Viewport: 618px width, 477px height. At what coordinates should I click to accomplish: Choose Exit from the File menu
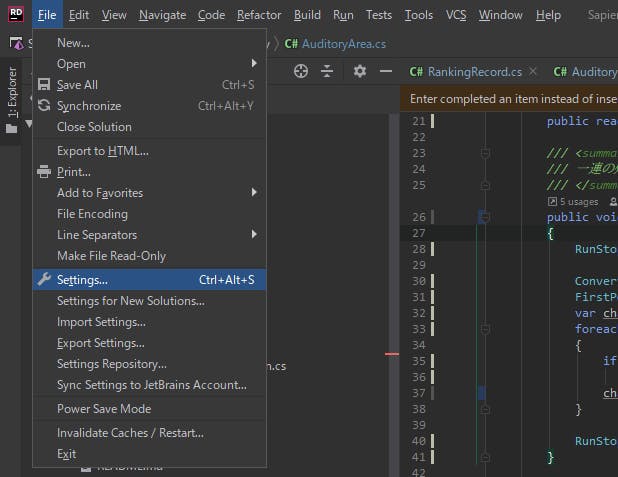point(149,453)
